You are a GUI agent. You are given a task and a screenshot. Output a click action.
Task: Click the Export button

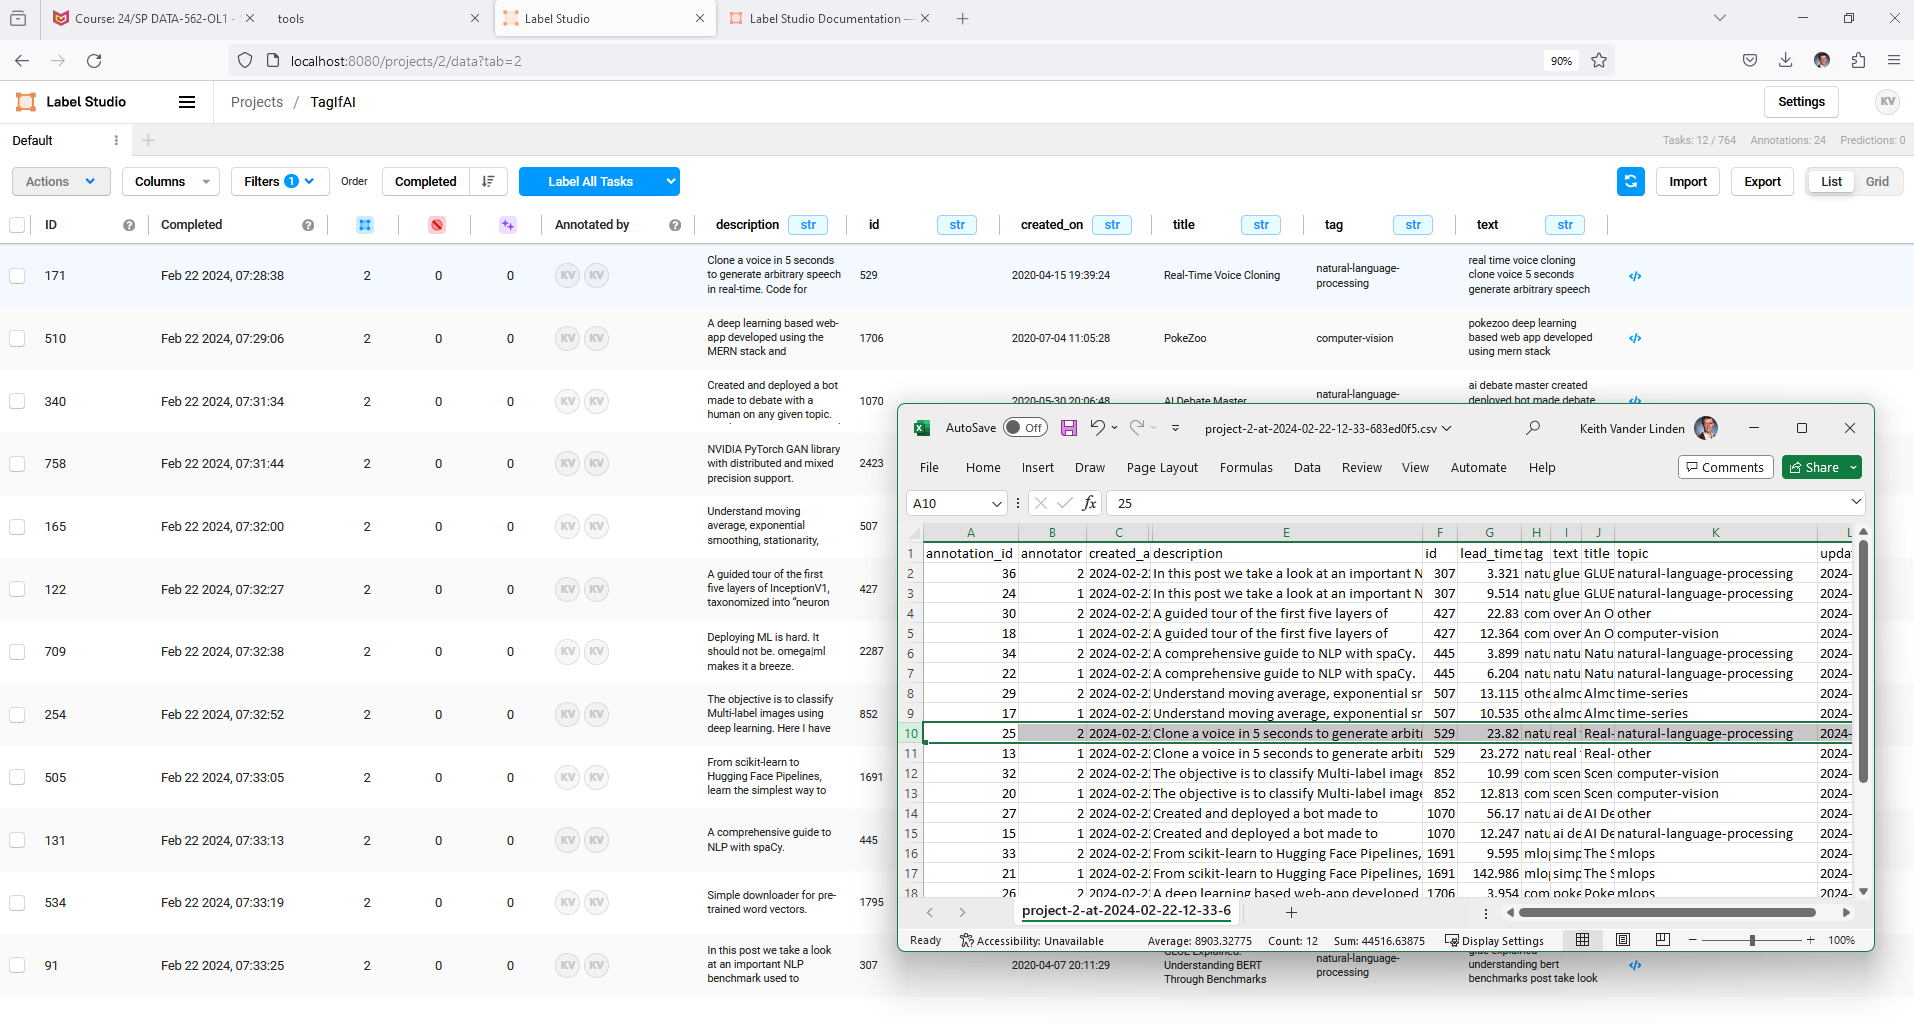1762,181
